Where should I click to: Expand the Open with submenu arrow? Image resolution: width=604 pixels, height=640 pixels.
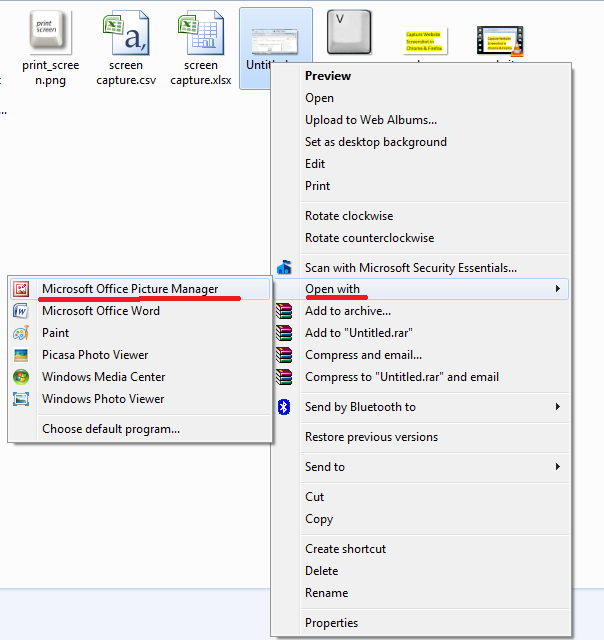557,289
